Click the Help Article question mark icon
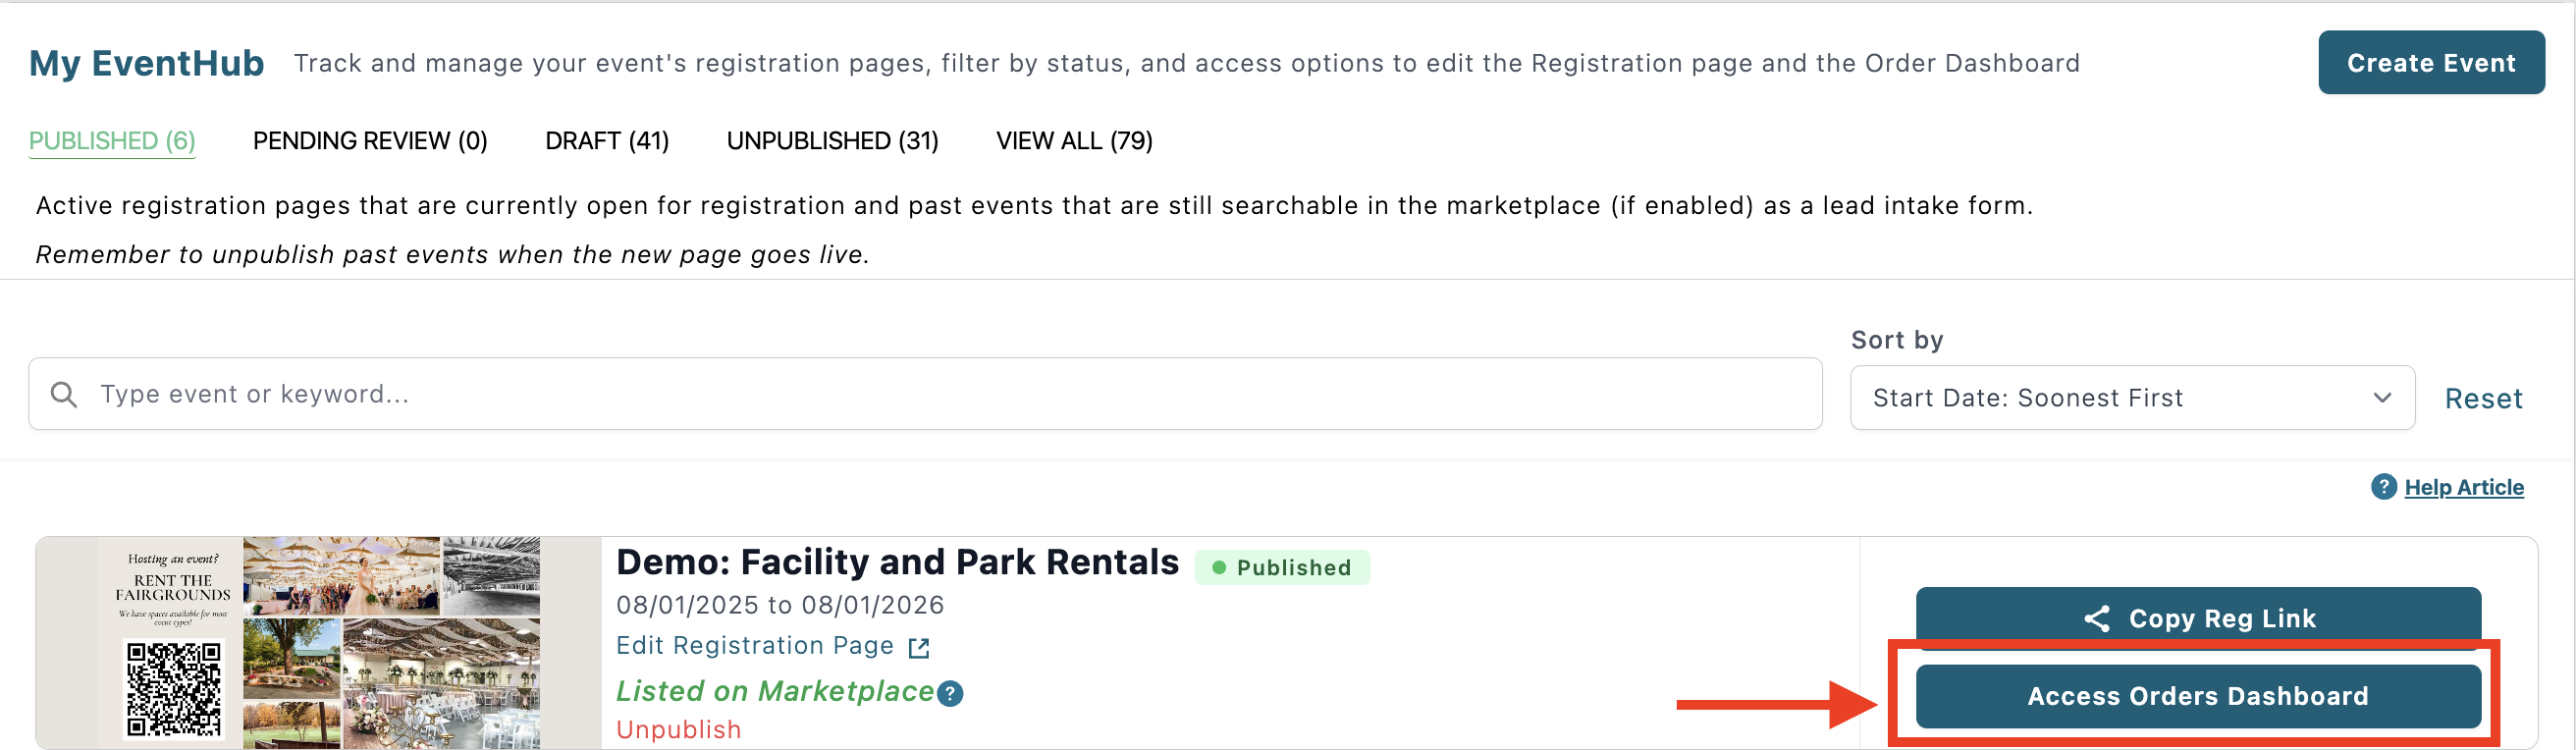This screenshot has height=750, width=2576. pyautogui.click(x=2384, y=487)
